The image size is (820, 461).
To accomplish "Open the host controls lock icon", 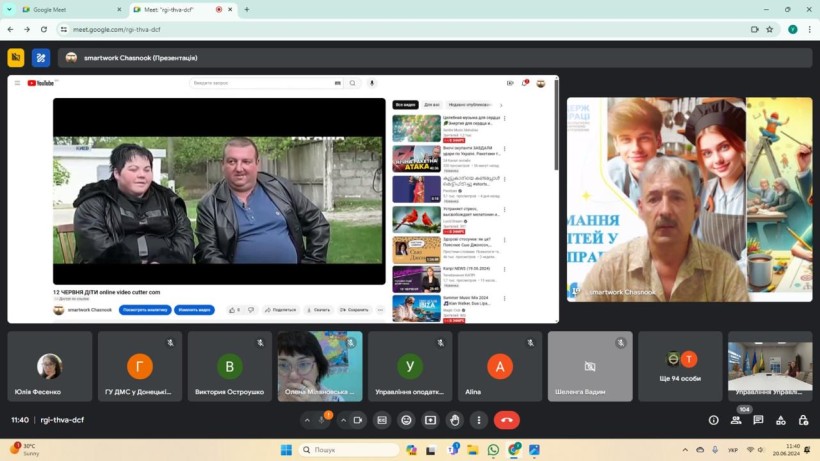I will [803, 420].
